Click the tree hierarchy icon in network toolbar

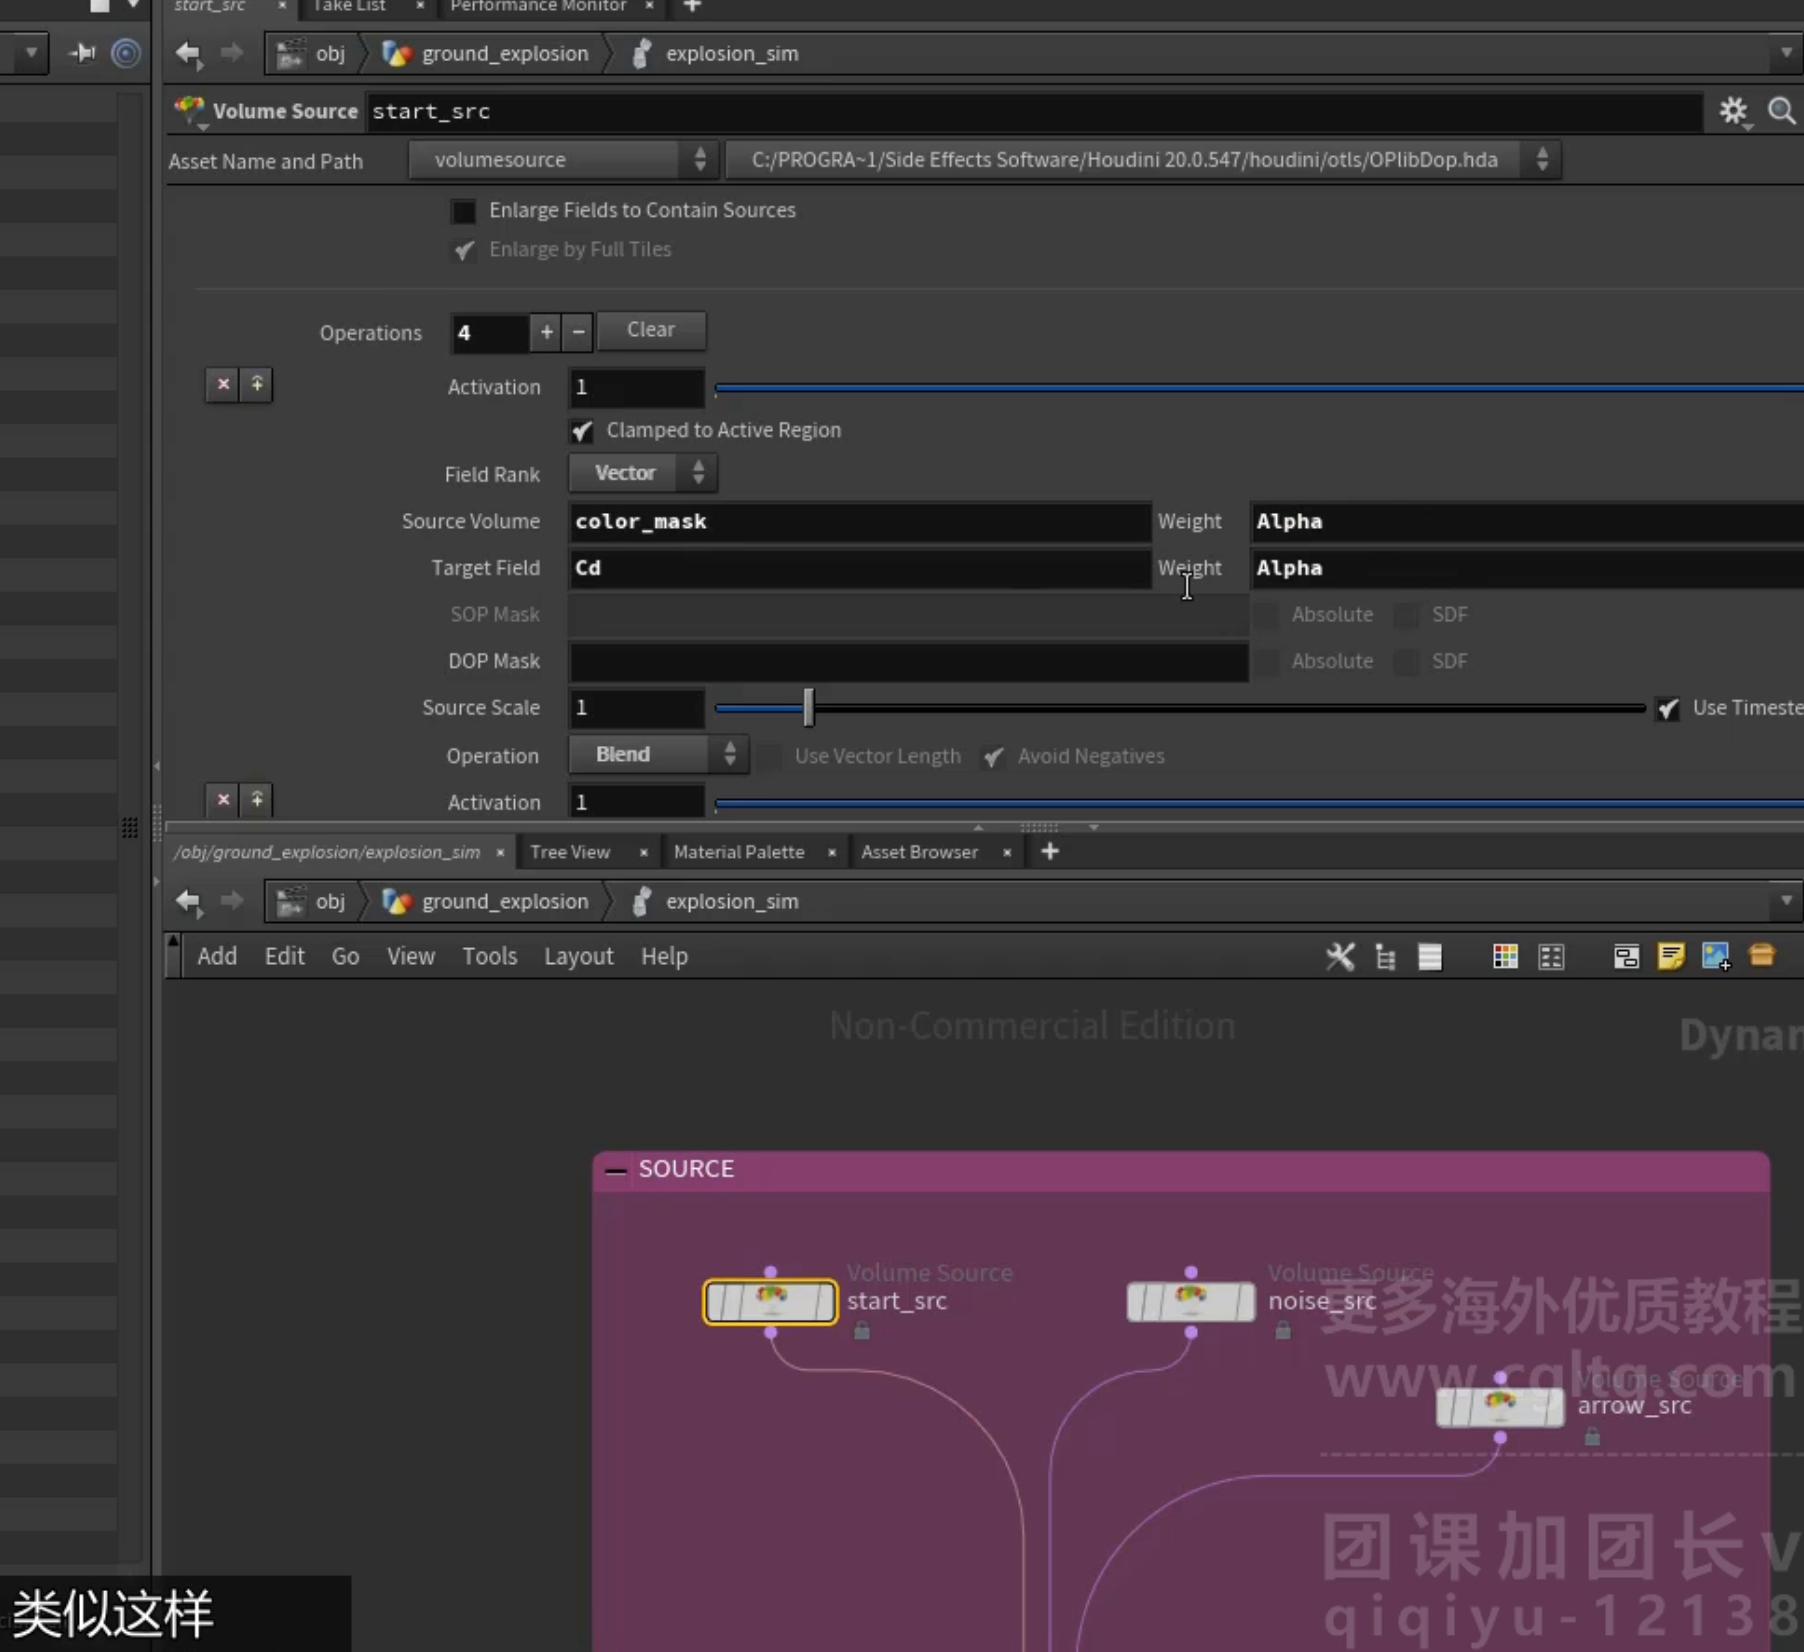click(x=1385, y=956)
